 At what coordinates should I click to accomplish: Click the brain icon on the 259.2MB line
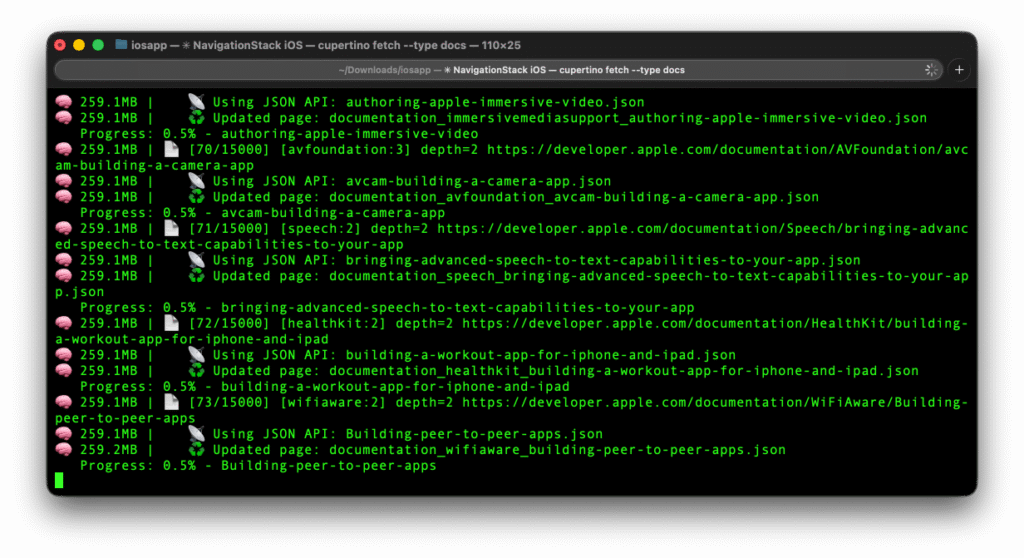coord(62,450)
